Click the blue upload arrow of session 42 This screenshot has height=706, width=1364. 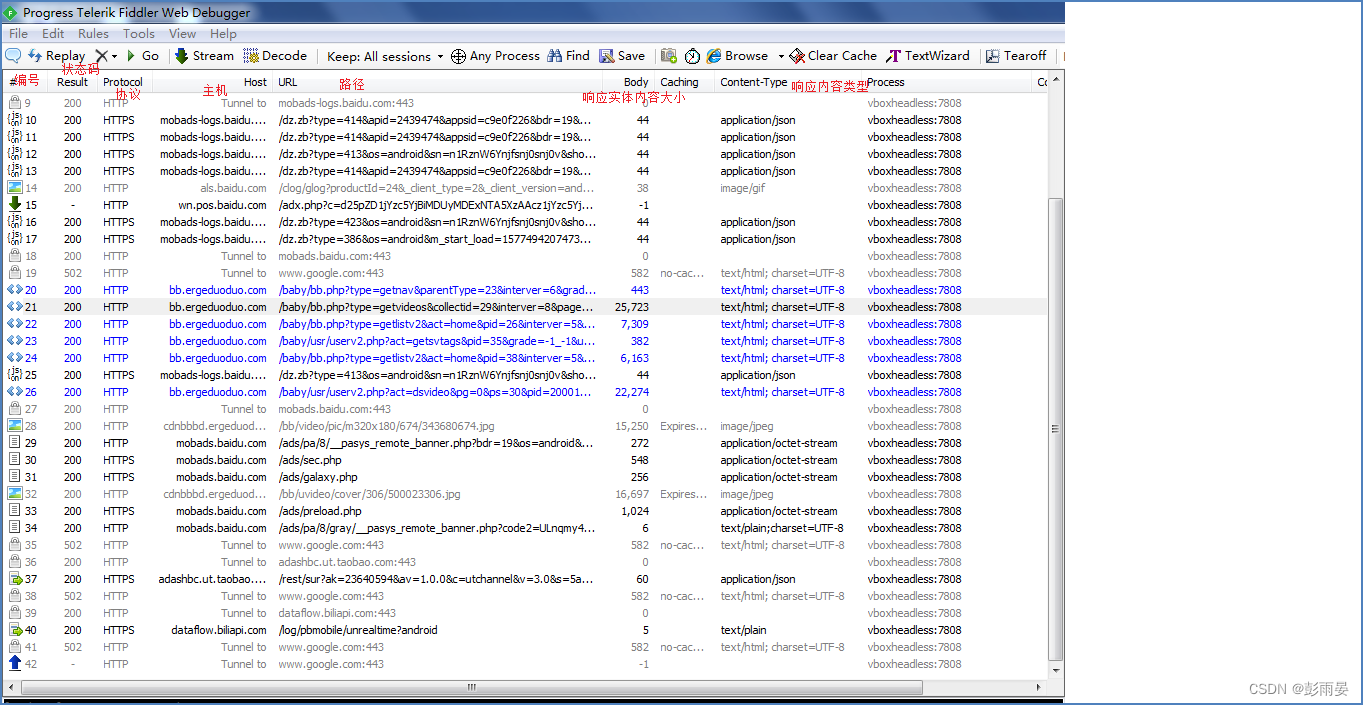pyautogui.click(x=15, y=664)
